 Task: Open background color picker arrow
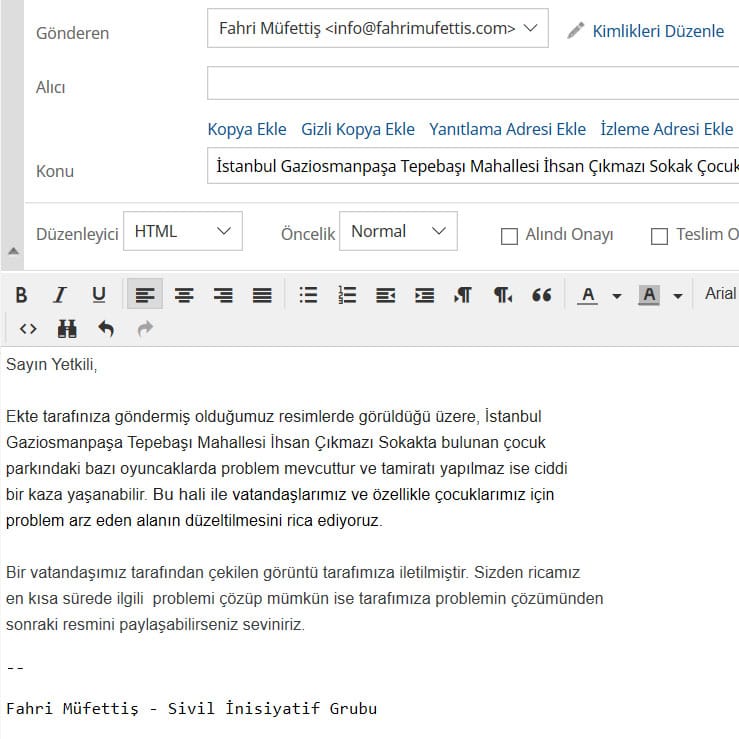point(678,296)
